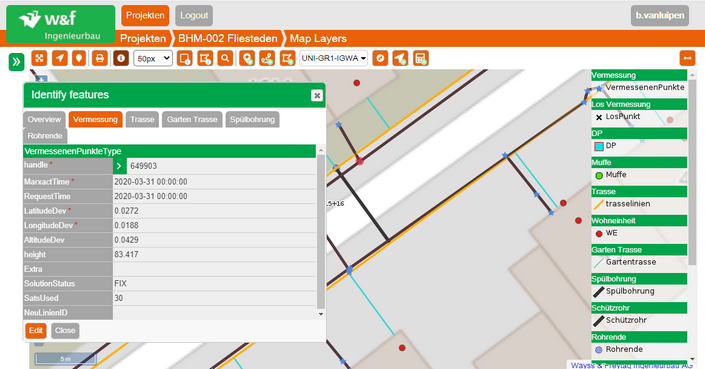The height and width of the screenshot is (369, 705).
Task: Click the rectangle identify-with-info tool
Action: point(184,58)
